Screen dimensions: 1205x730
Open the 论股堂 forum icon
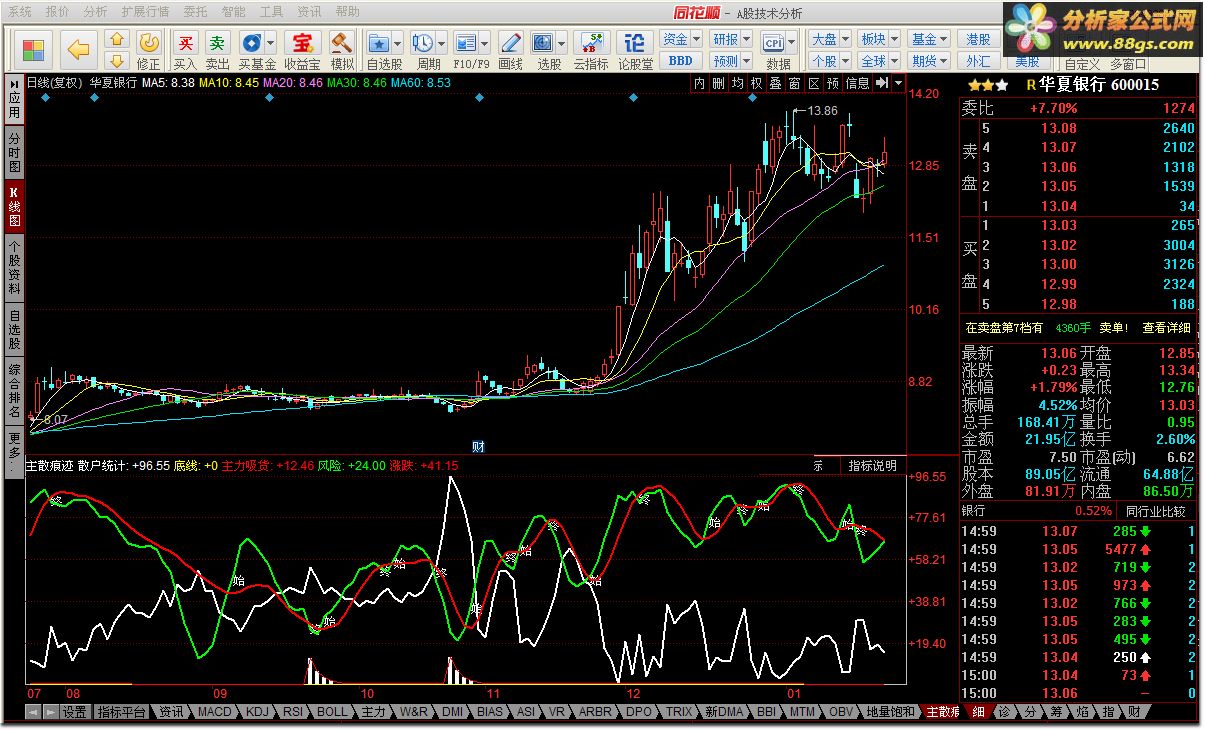[634, 42]
